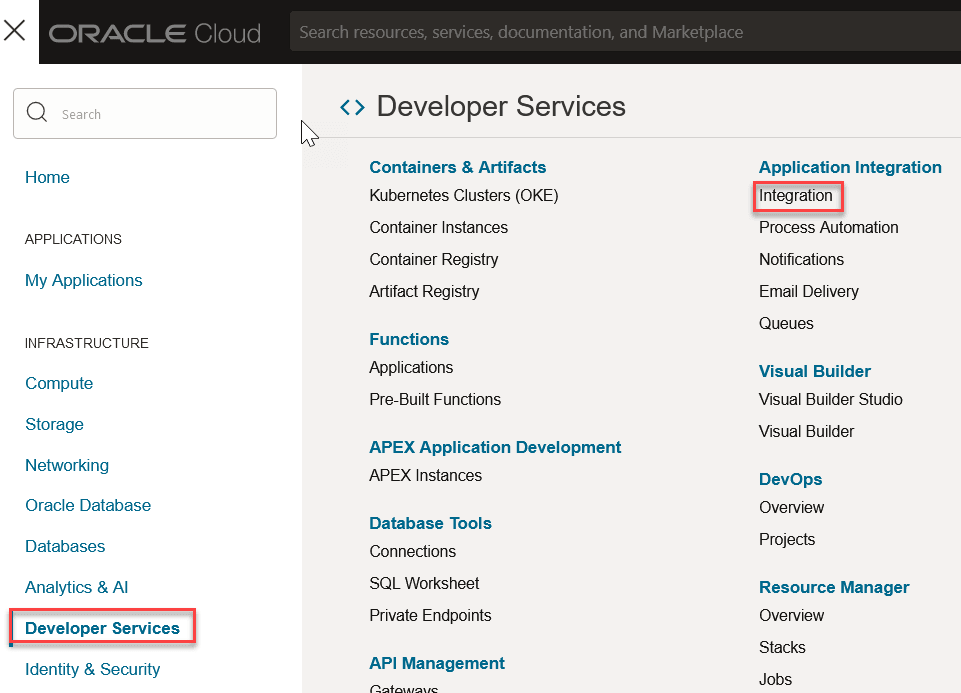Open My Applications

[x=84, y=280]
